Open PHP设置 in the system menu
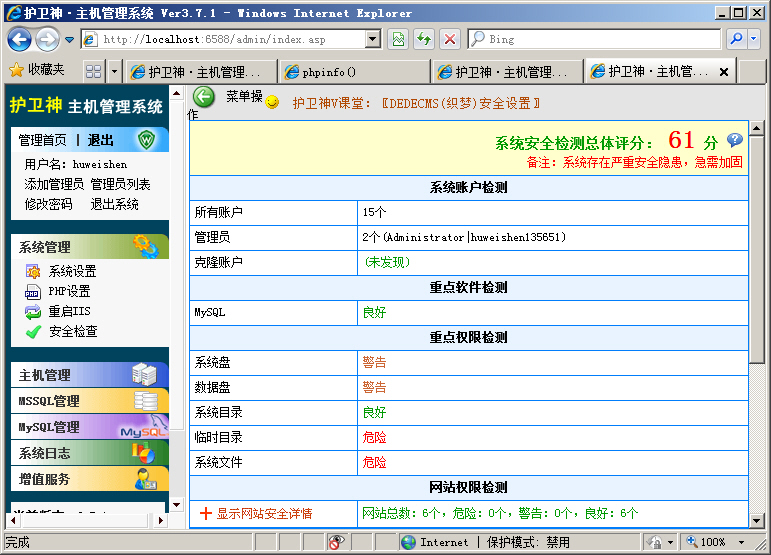Image resolution: width=771 pixels, height=555 pixels. (x=69, y=291)
